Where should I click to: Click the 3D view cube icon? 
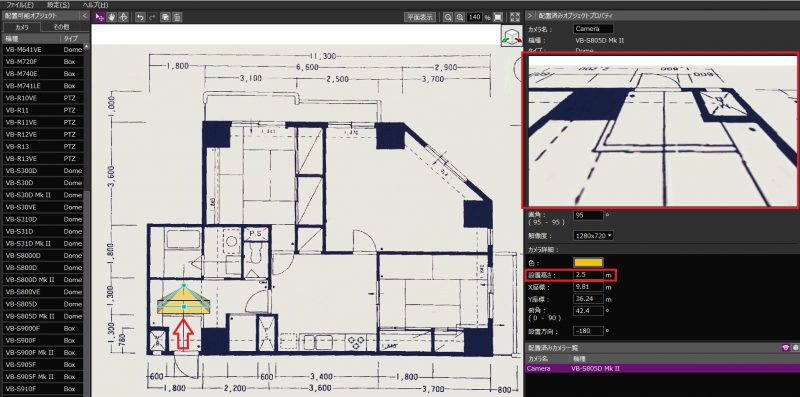pos(512,36)
